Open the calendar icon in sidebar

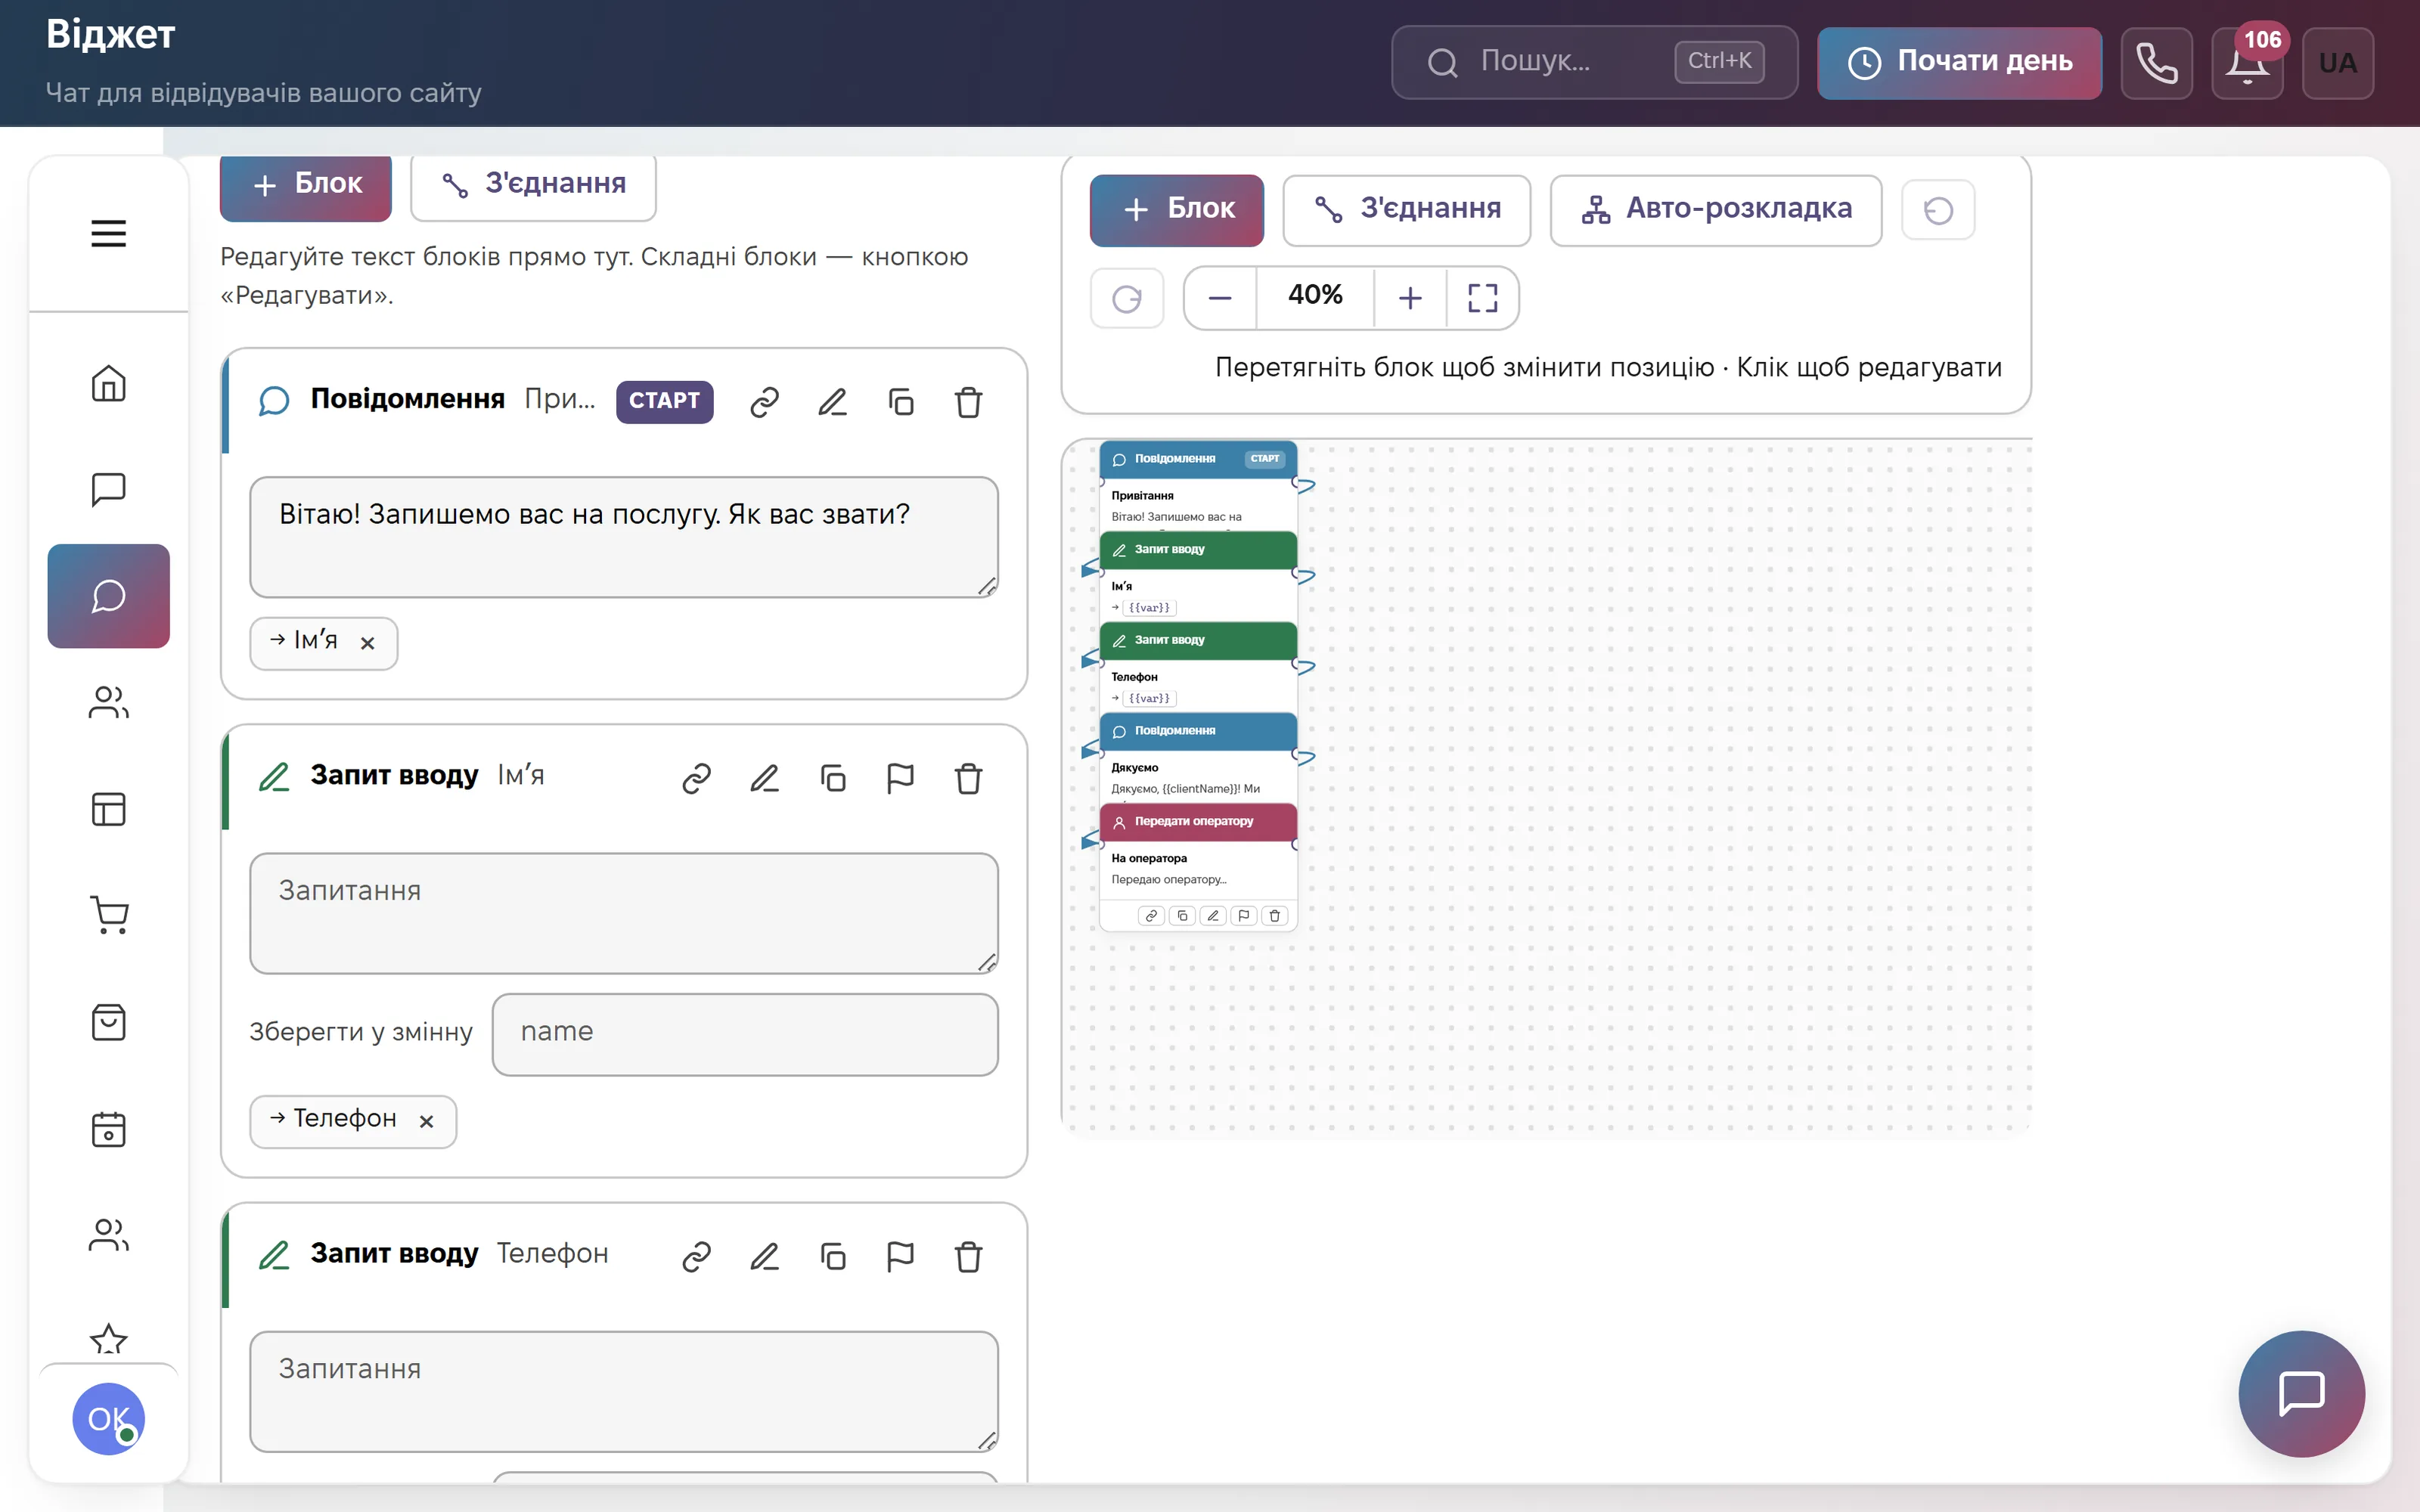108,1129
